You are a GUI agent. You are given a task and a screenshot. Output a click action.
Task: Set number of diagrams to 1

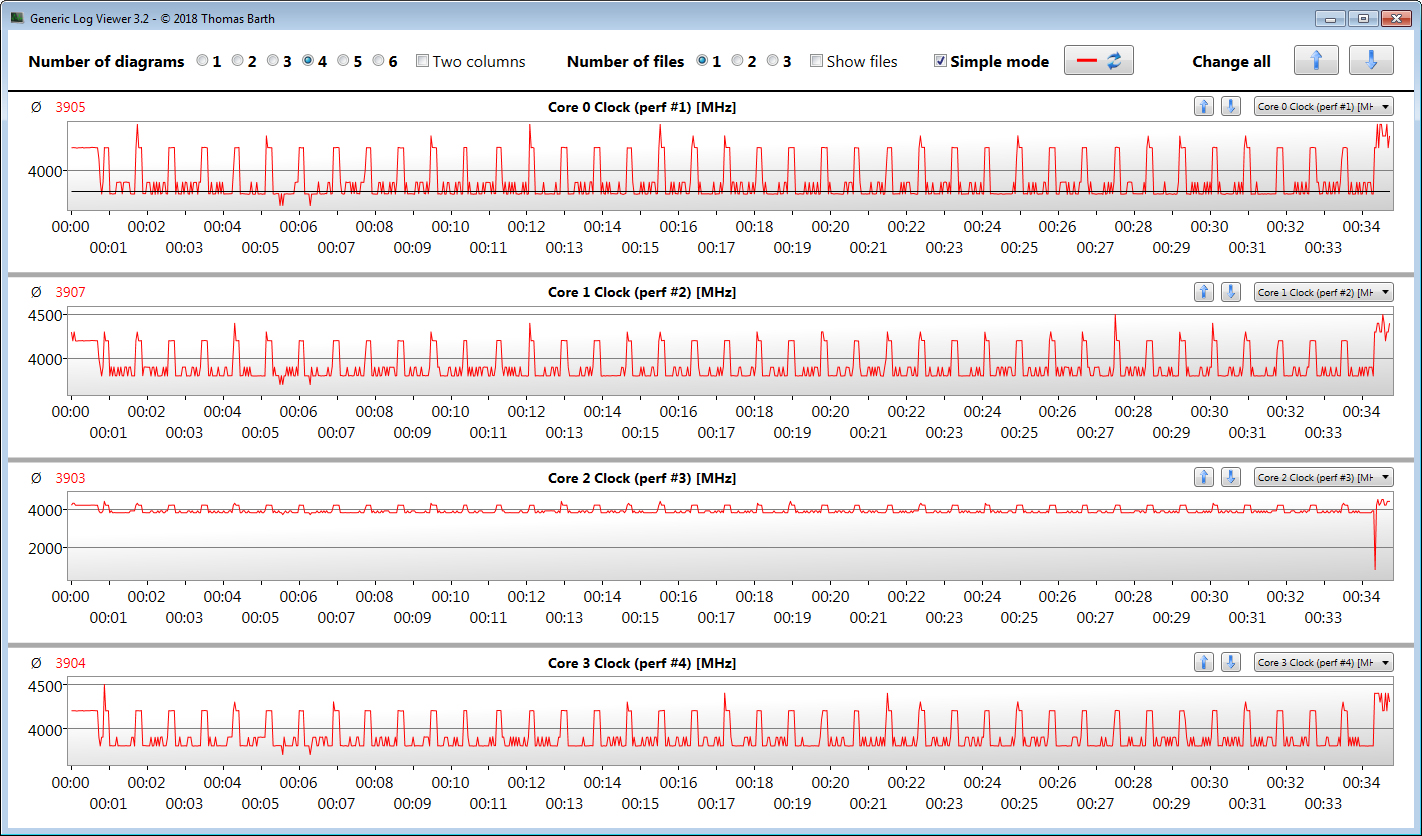pyautogui.click(x=203, y=61)
